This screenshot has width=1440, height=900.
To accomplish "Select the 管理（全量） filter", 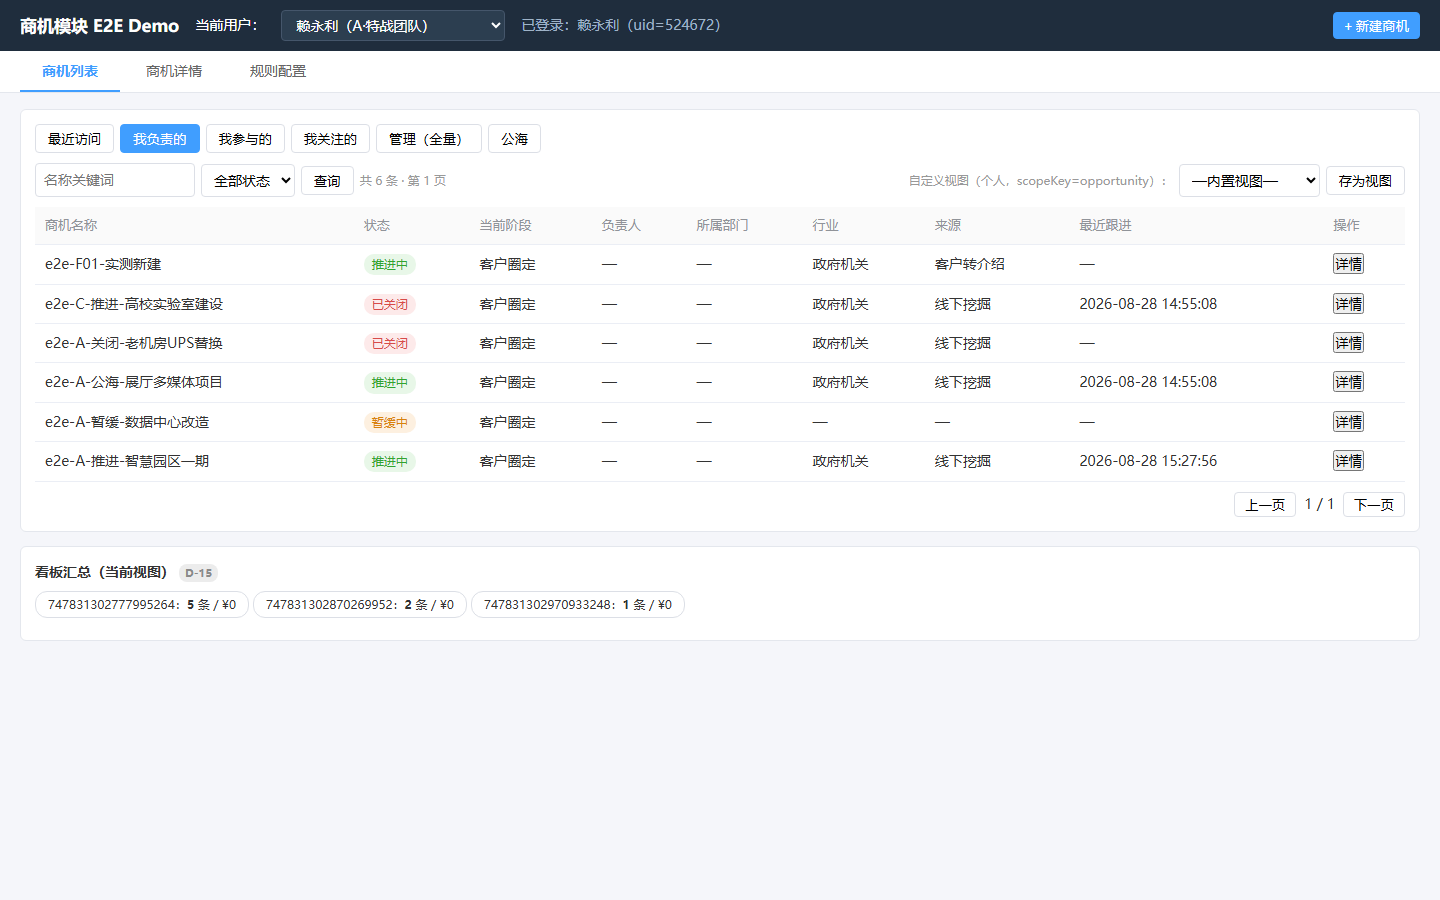I will coord(429,139).
